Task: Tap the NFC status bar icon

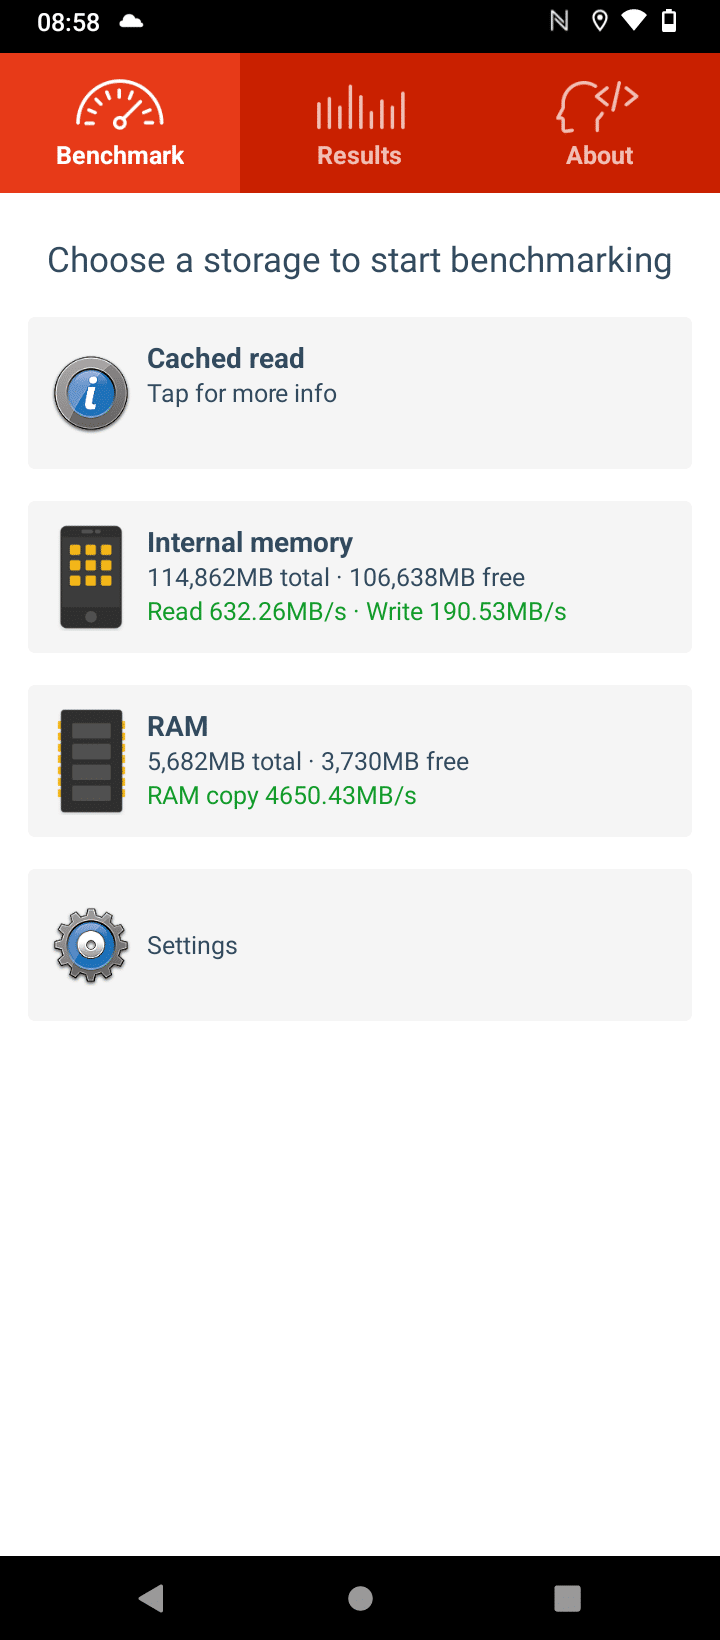Action: [560, 21]
